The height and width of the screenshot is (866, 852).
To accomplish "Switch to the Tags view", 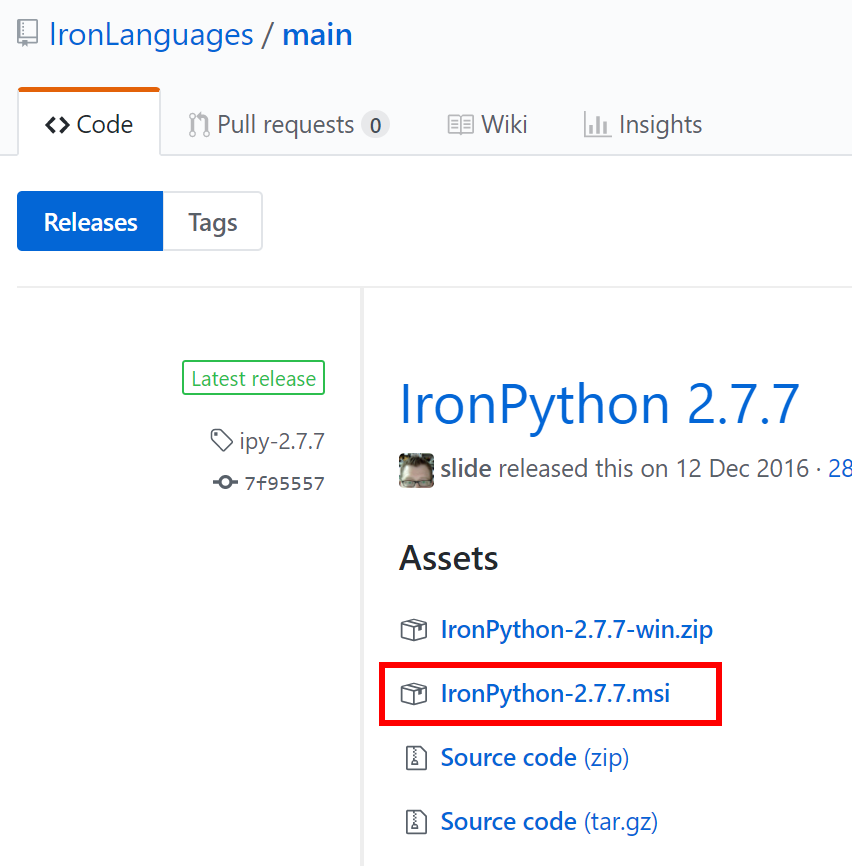I will point(213,221).
